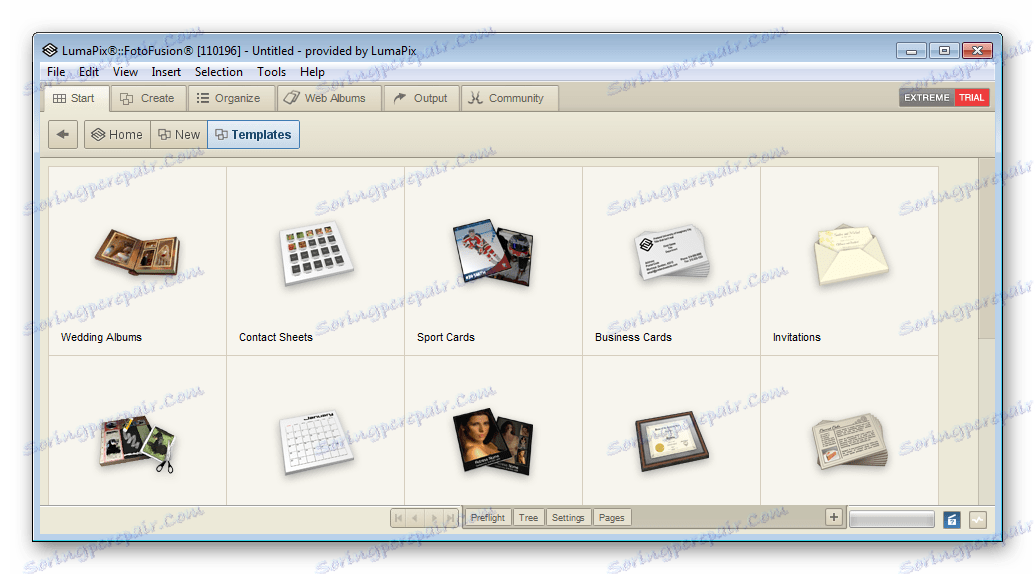Go to previous page navigation arrow
This screenshot has height=574, width=1035.
point(415,518)
